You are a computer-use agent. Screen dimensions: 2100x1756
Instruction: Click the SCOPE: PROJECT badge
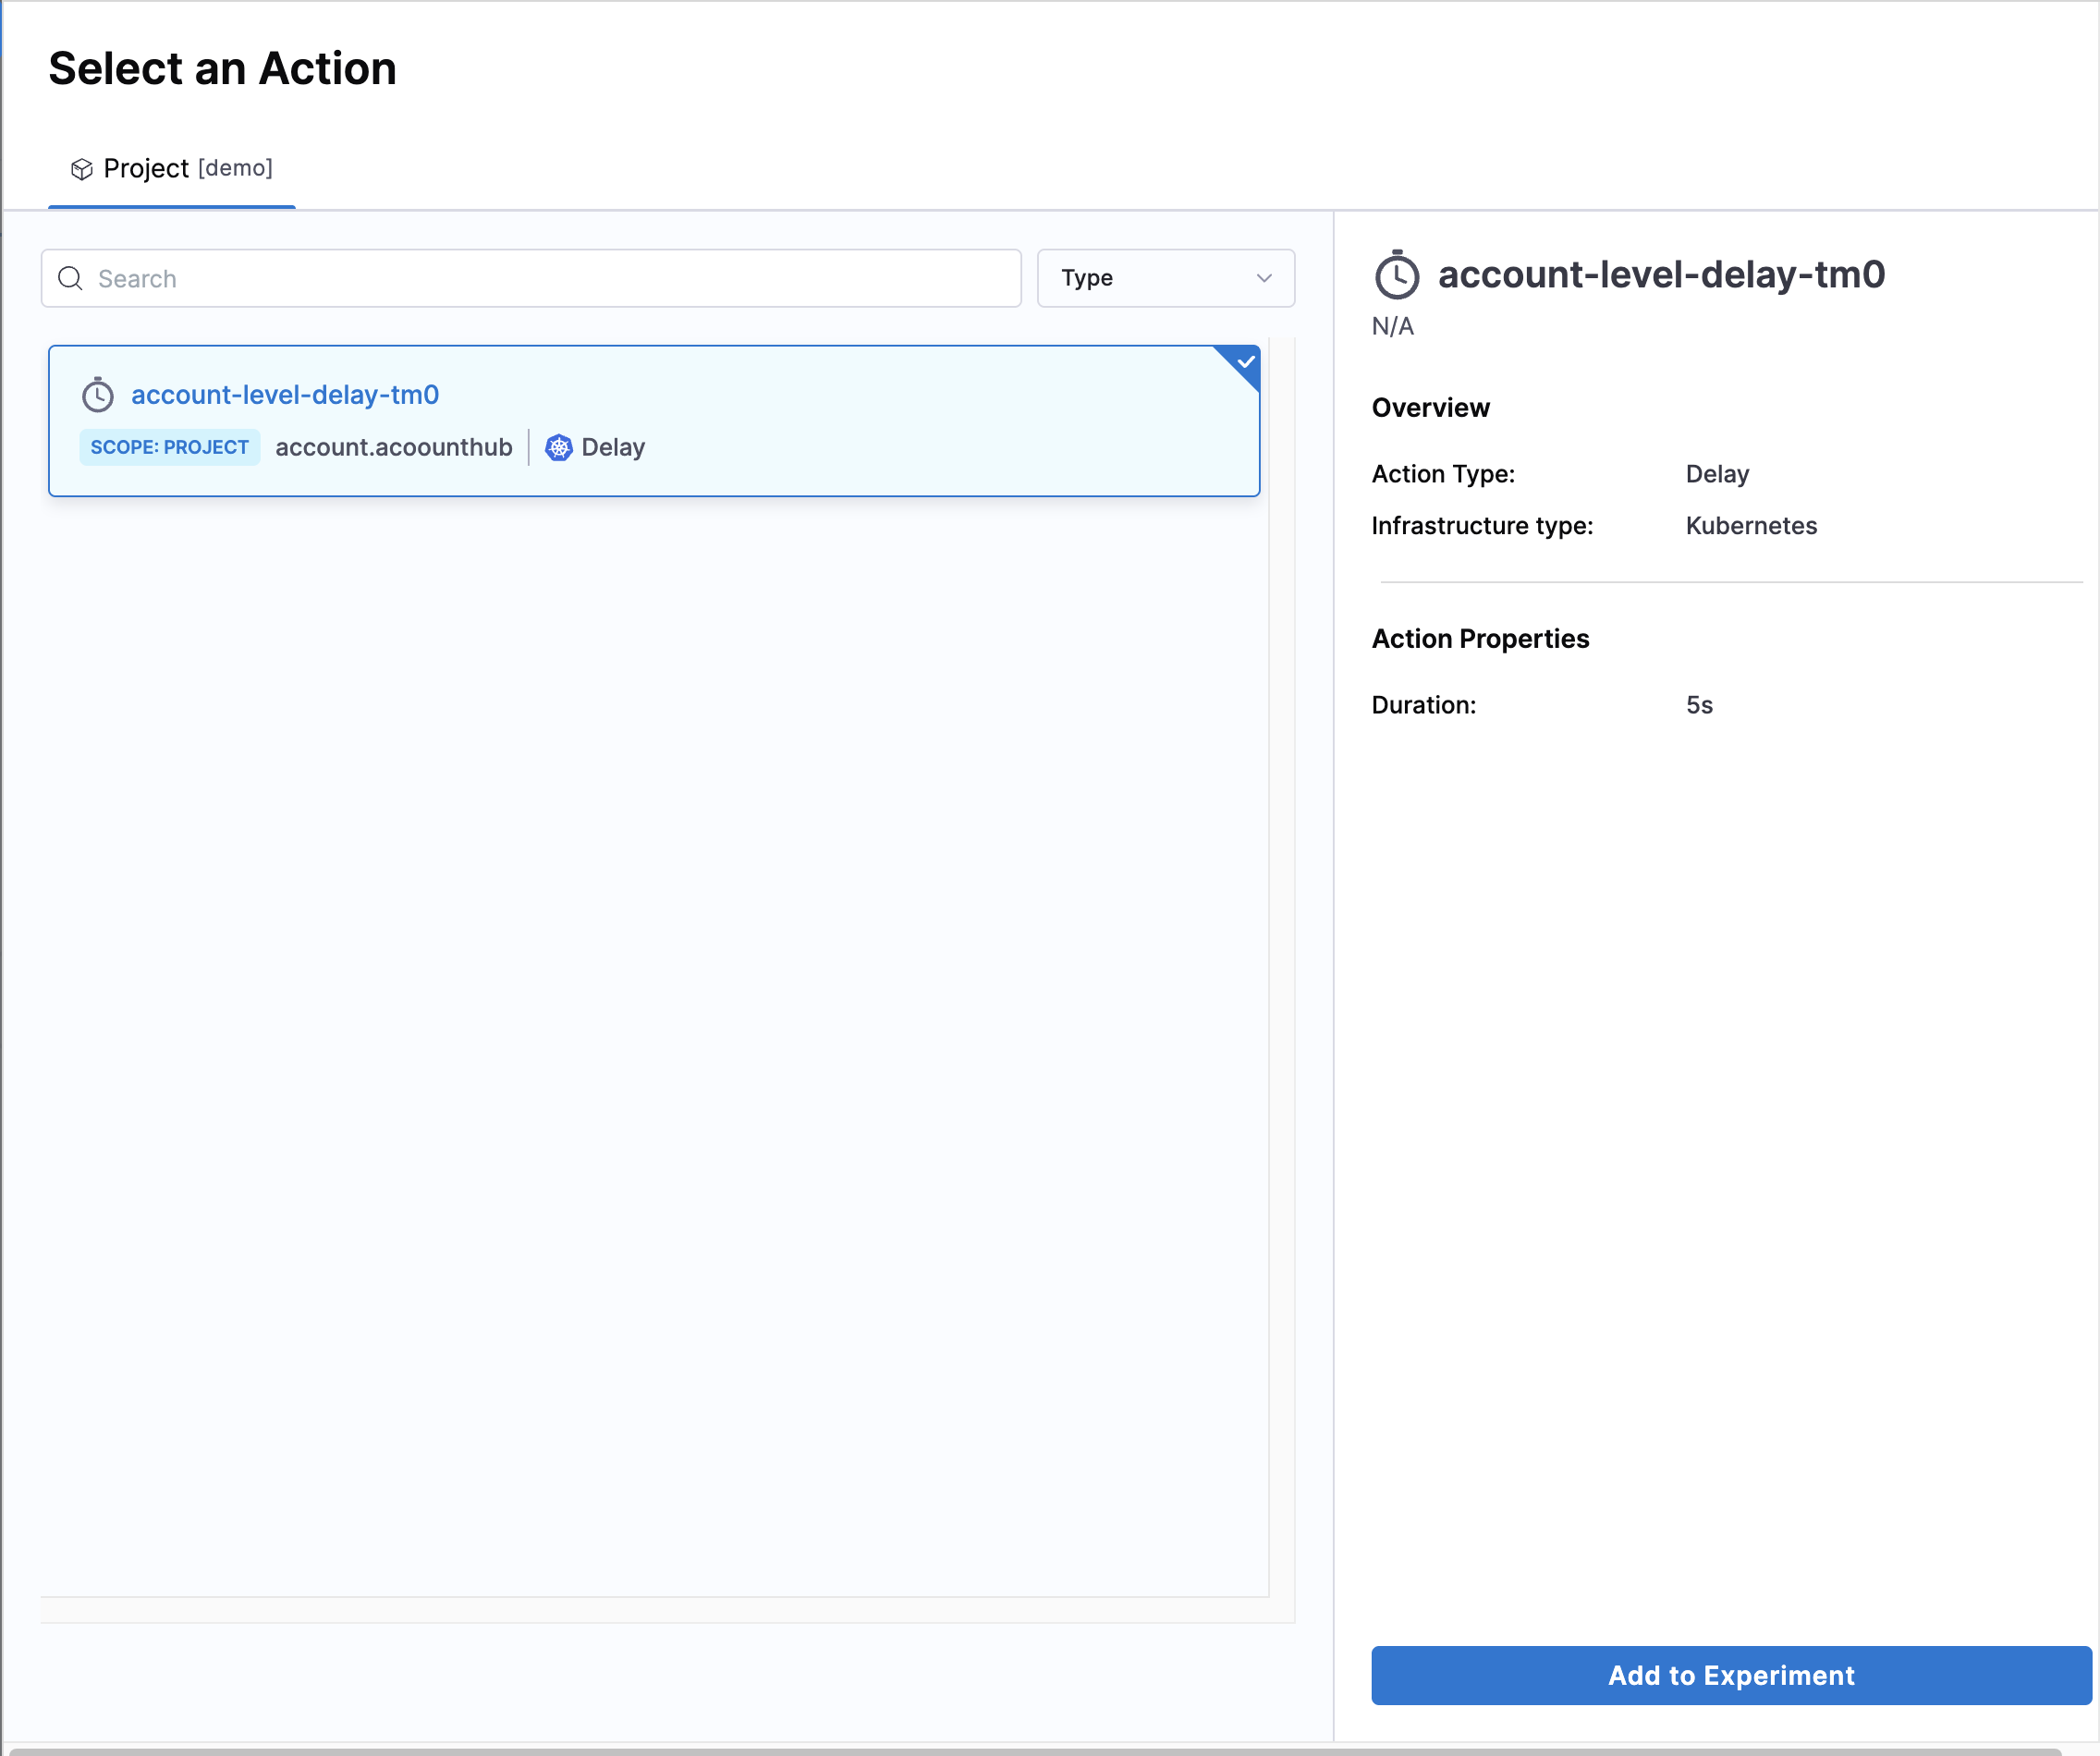tap(169, 447)
